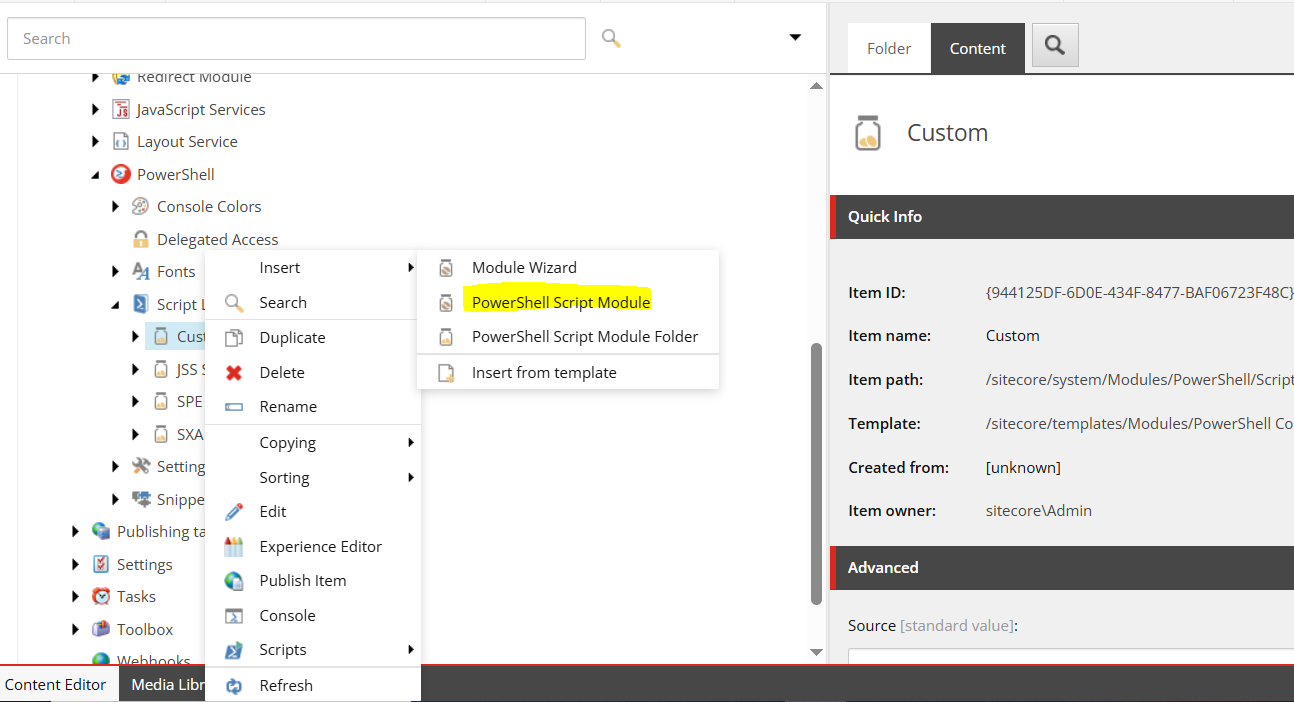Choose Rename from the context menu
1294x702 pixels.
[x=312, y=406]
